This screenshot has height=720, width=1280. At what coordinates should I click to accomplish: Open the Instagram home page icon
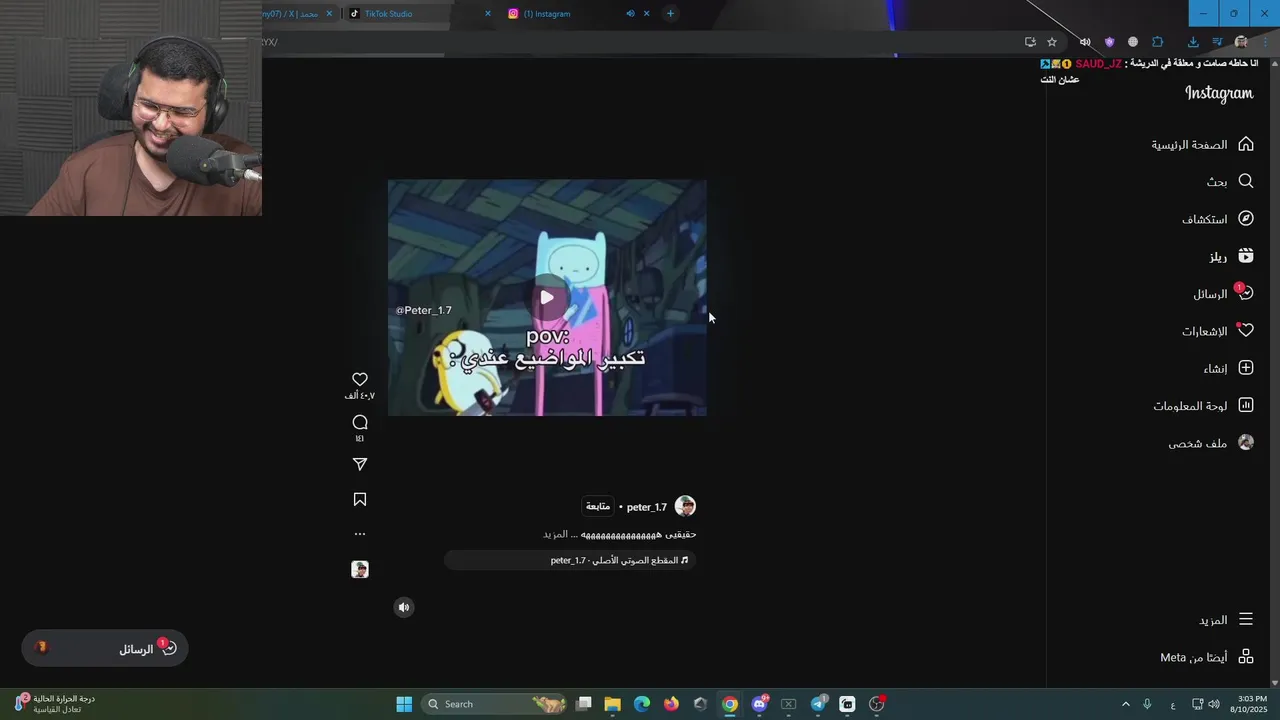pyautogui.click(x=1246, y=144)
